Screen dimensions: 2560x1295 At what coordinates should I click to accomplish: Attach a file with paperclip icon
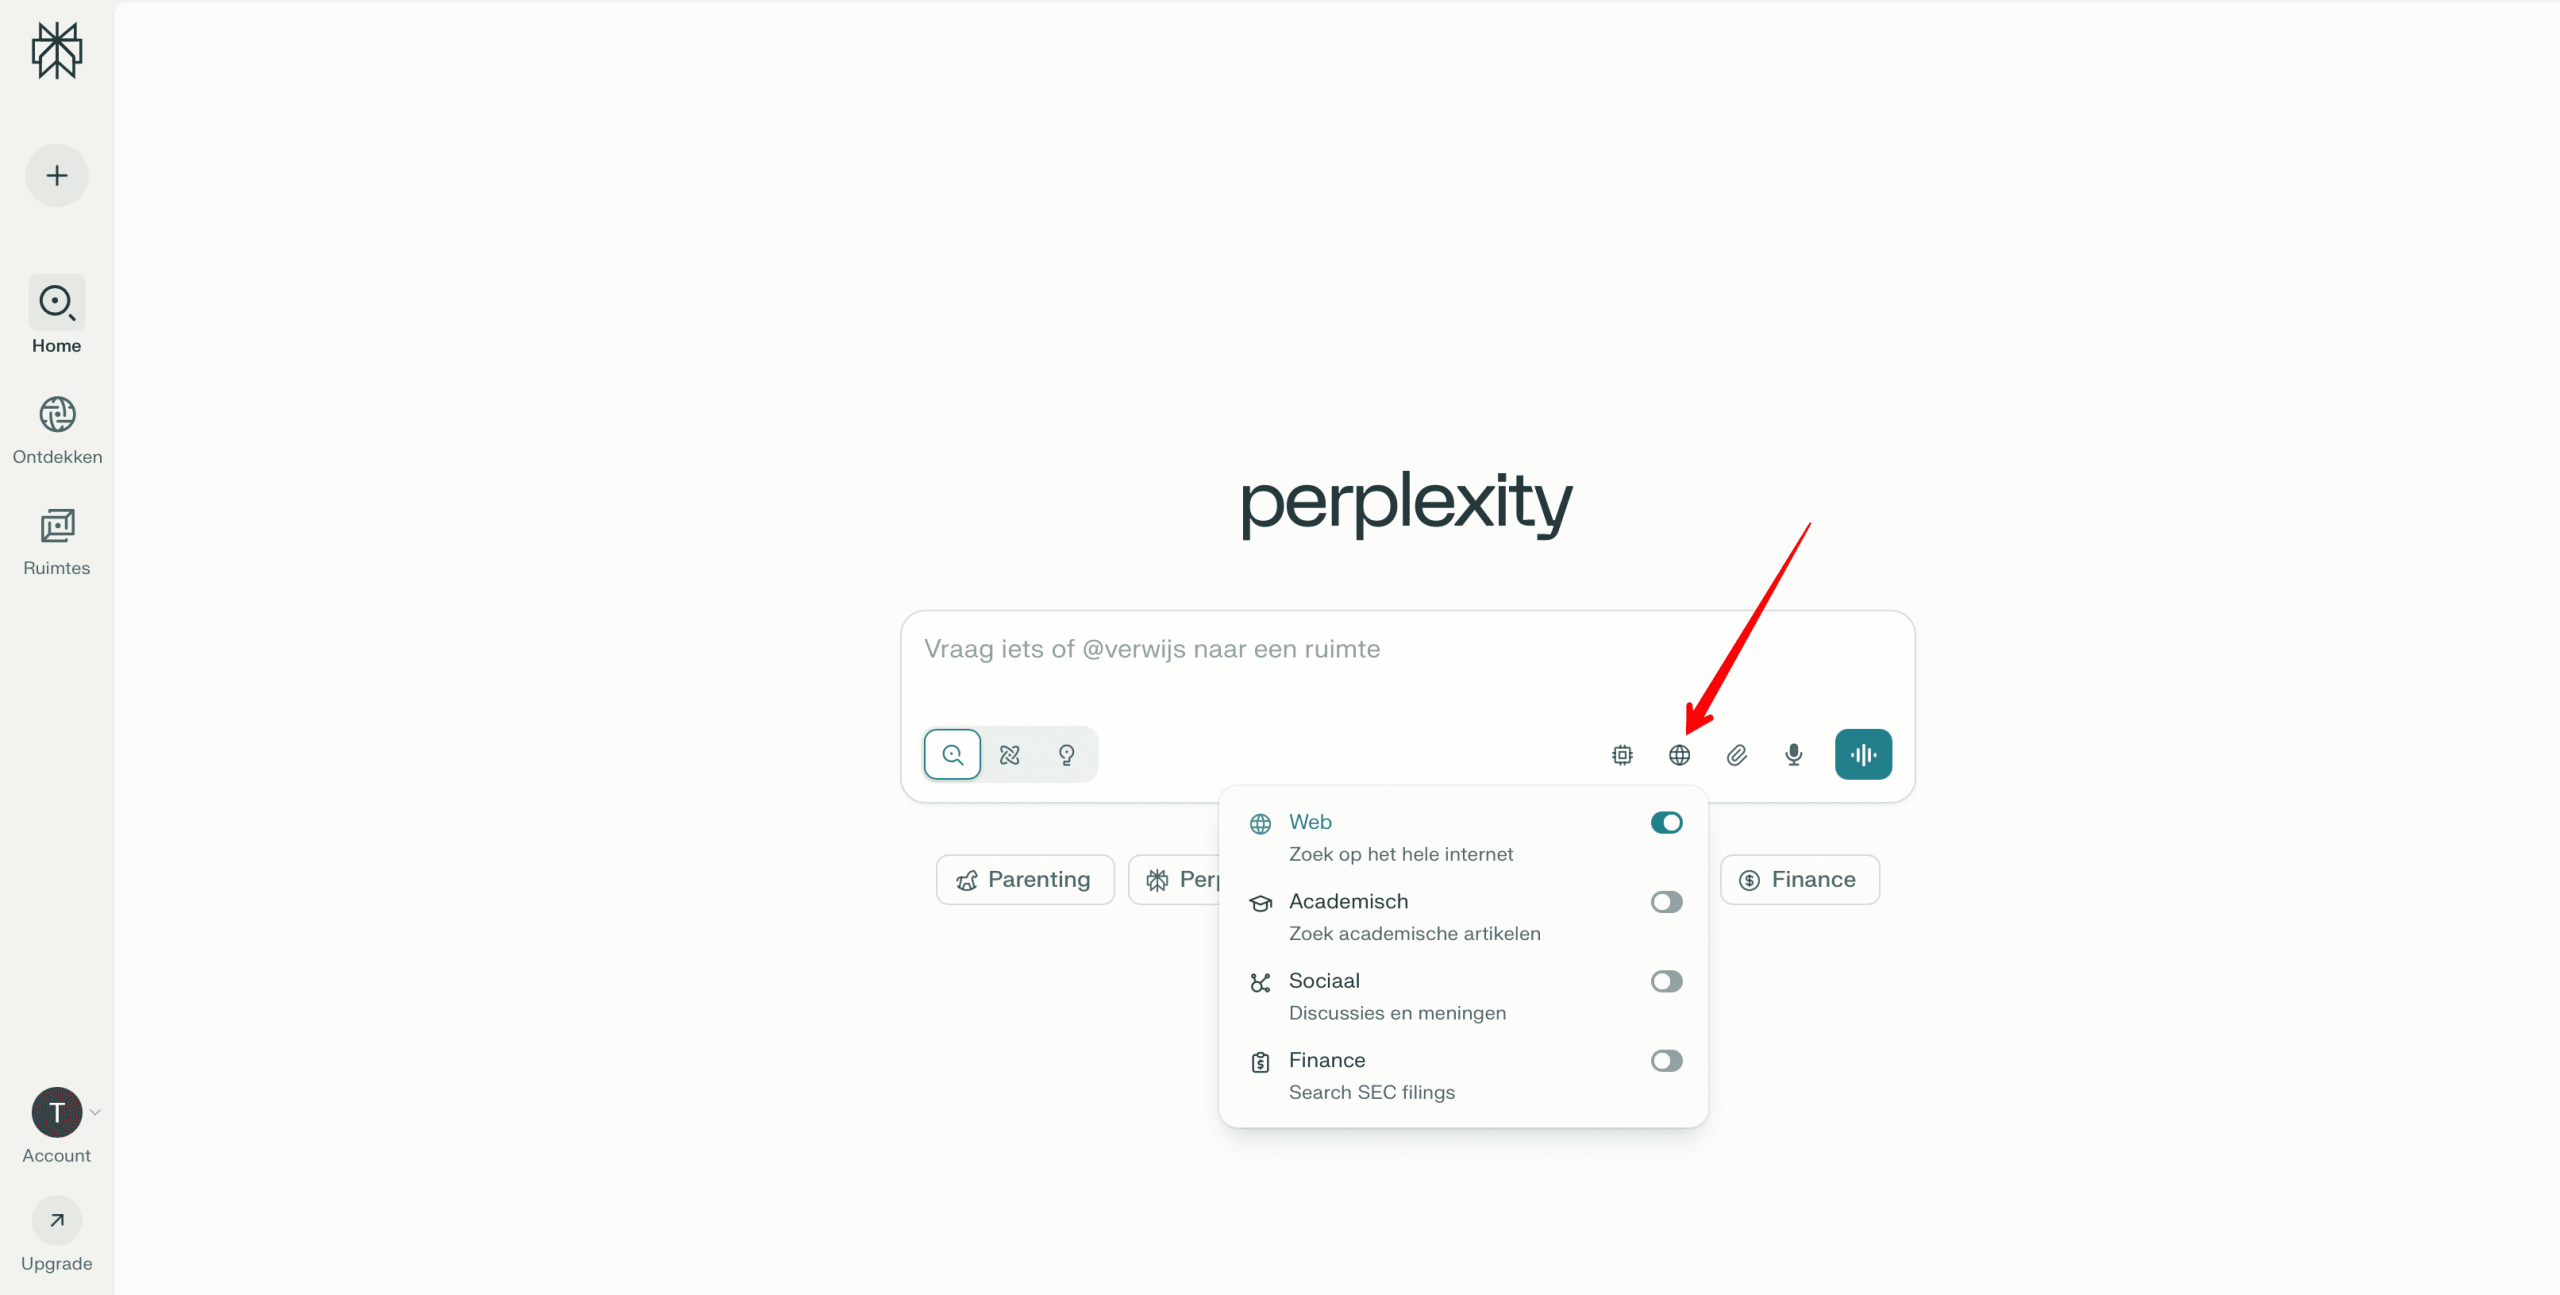point(1737,755)
